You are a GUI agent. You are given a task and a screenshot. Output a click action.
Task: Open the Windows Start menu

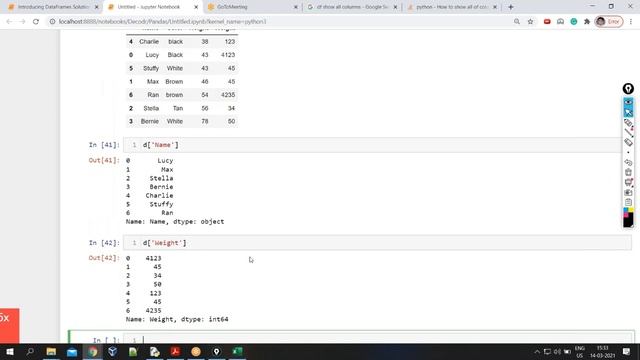click(x=10, y=351)
